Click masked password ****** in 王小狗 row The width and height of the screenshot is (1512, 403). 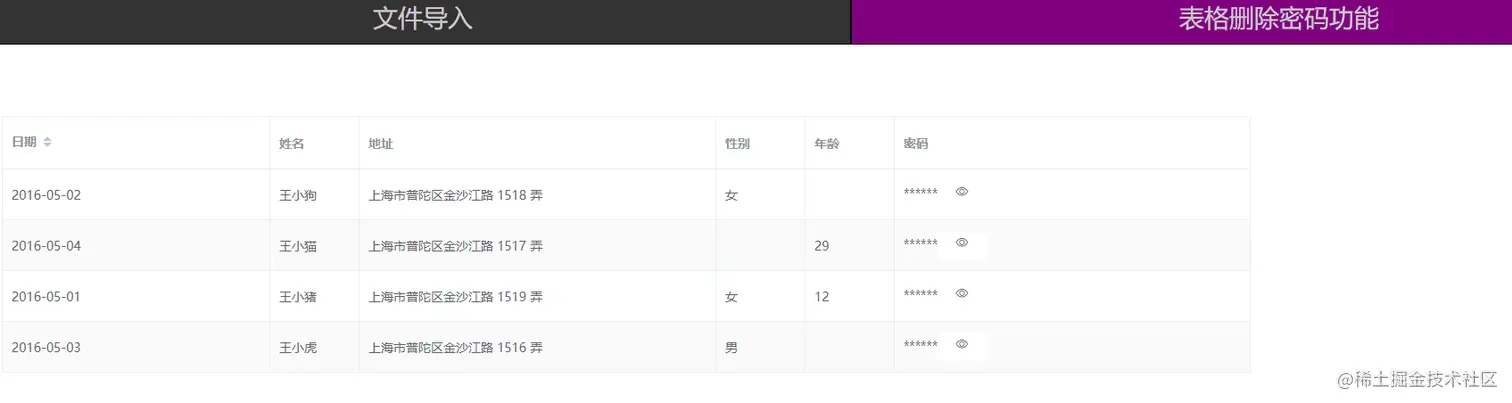pyautogui.click(x=921, y=192)
